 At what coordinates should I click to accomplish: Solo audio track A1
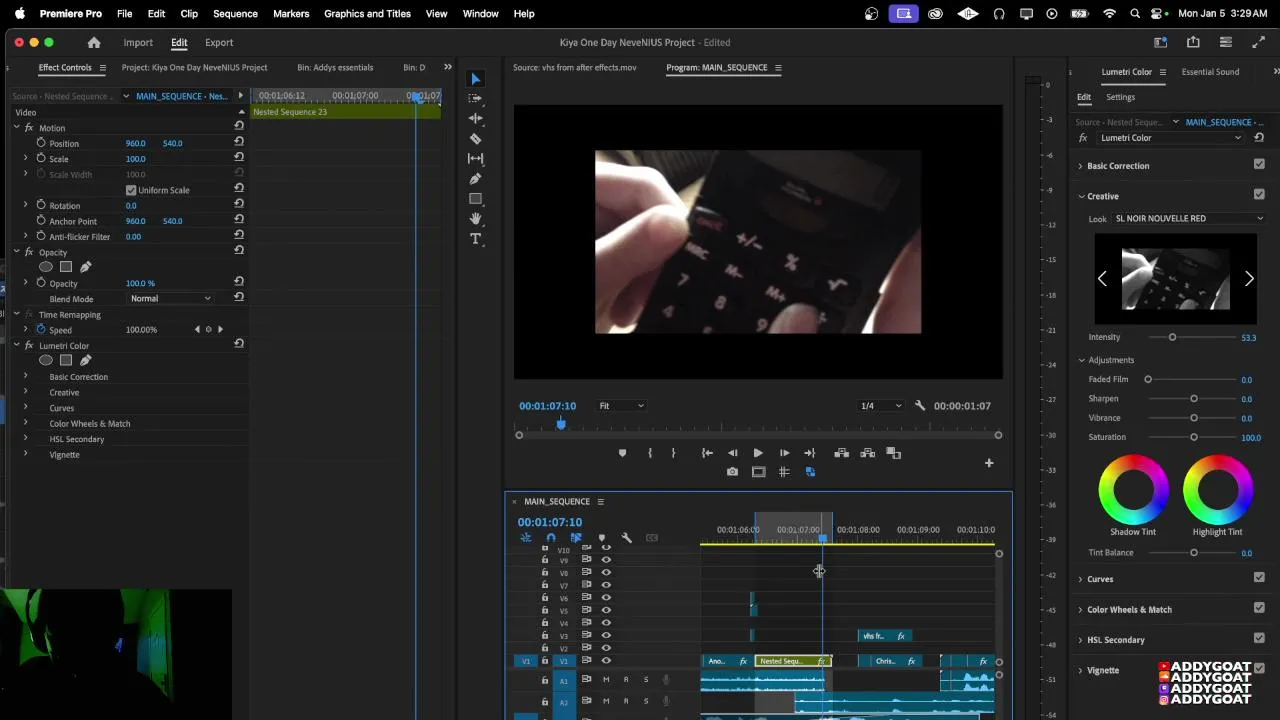[x=645, y=680]
